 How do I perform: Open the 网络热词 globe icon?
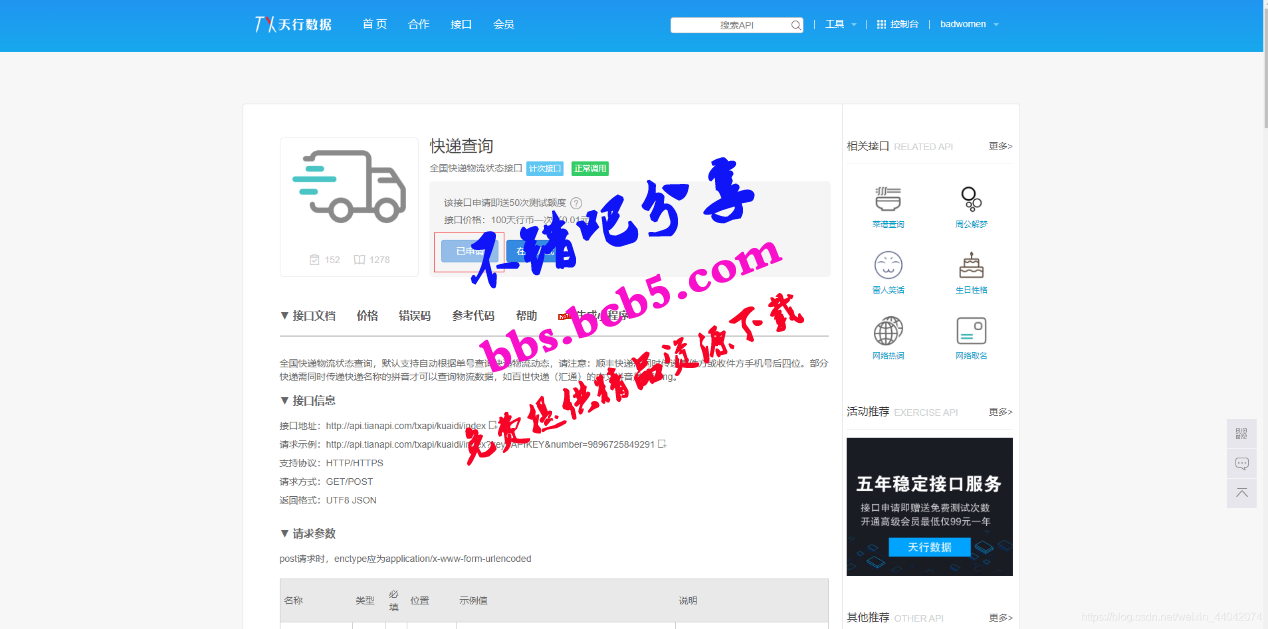888,331
